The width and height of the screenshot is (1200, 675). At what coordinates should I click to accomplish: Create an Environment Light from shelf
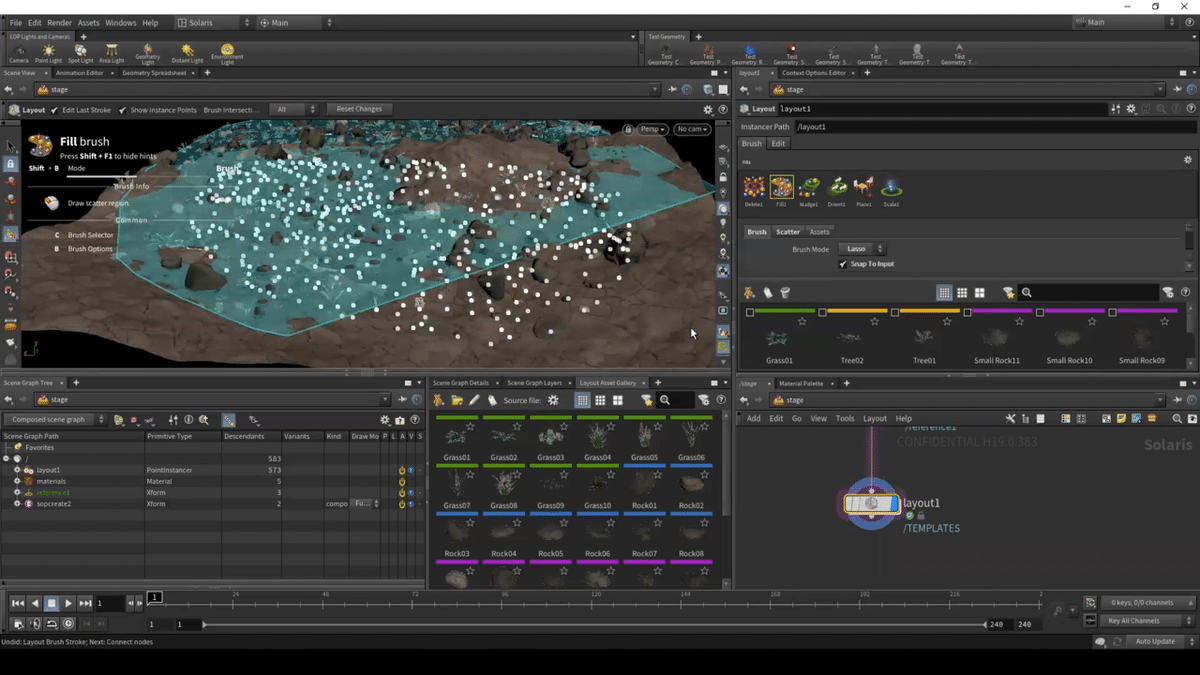click(227, 51)
